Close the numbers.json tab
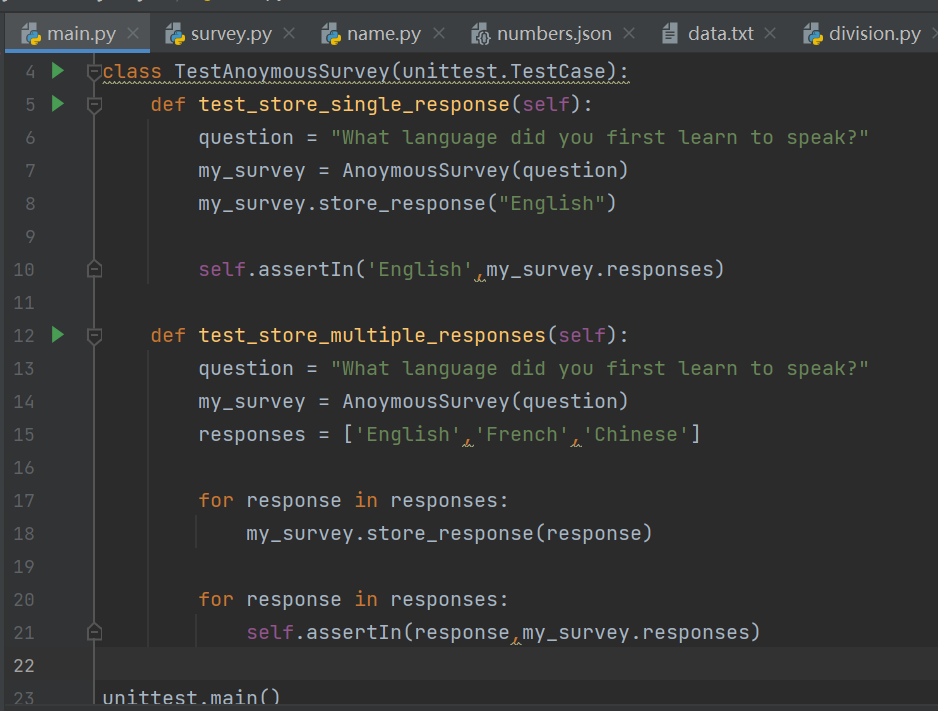Screen dimensions: 938x711 629,34
